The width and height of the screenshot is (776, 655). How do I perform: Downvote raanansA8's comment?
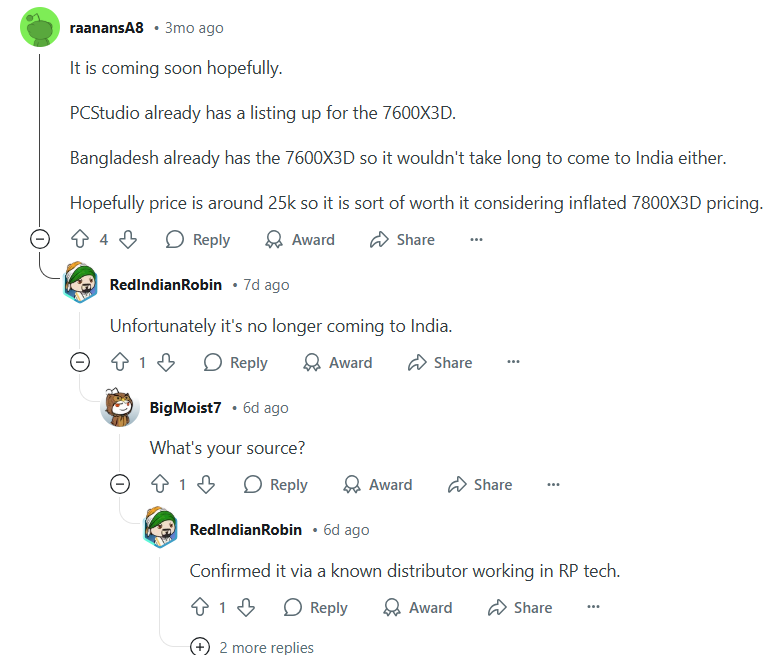click(x=128, y=239)
